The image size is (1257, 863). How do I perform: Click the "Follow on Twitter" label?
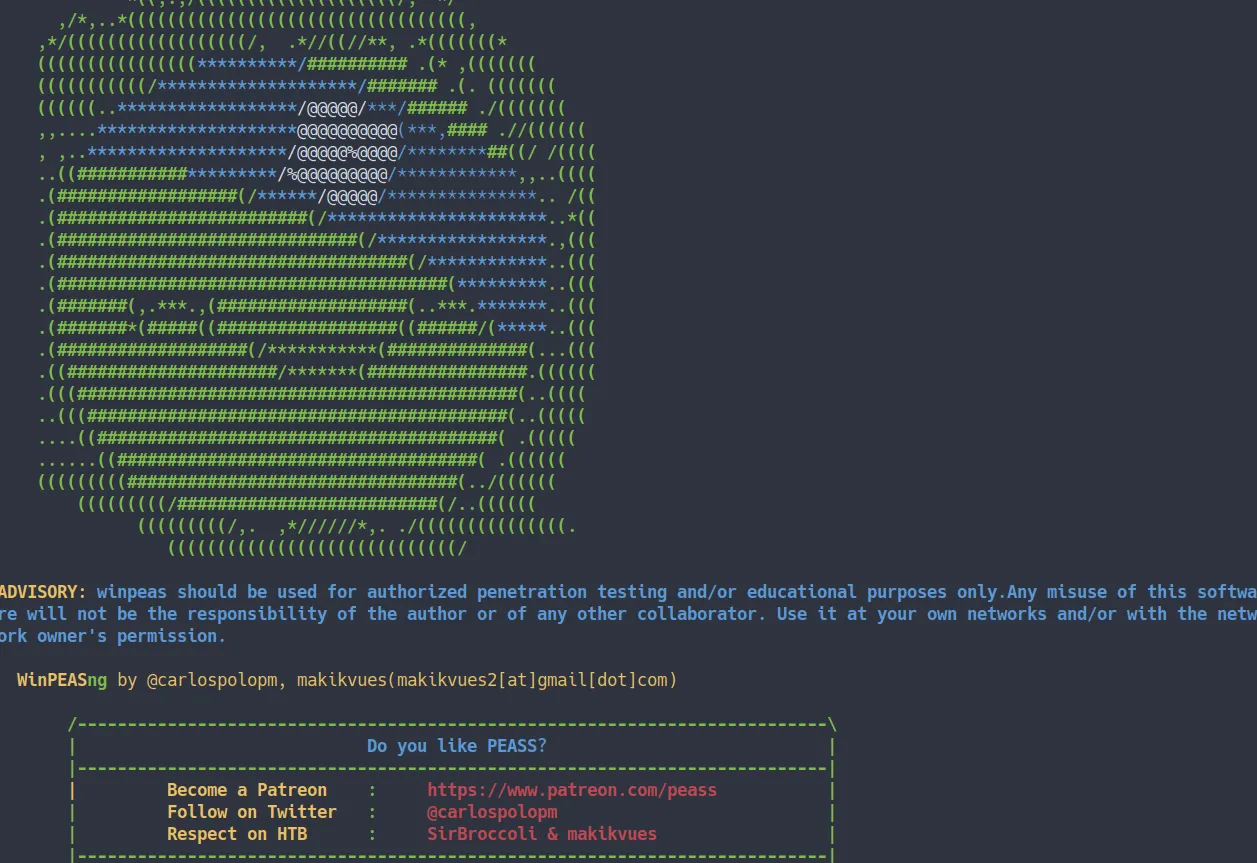(252, 812)
